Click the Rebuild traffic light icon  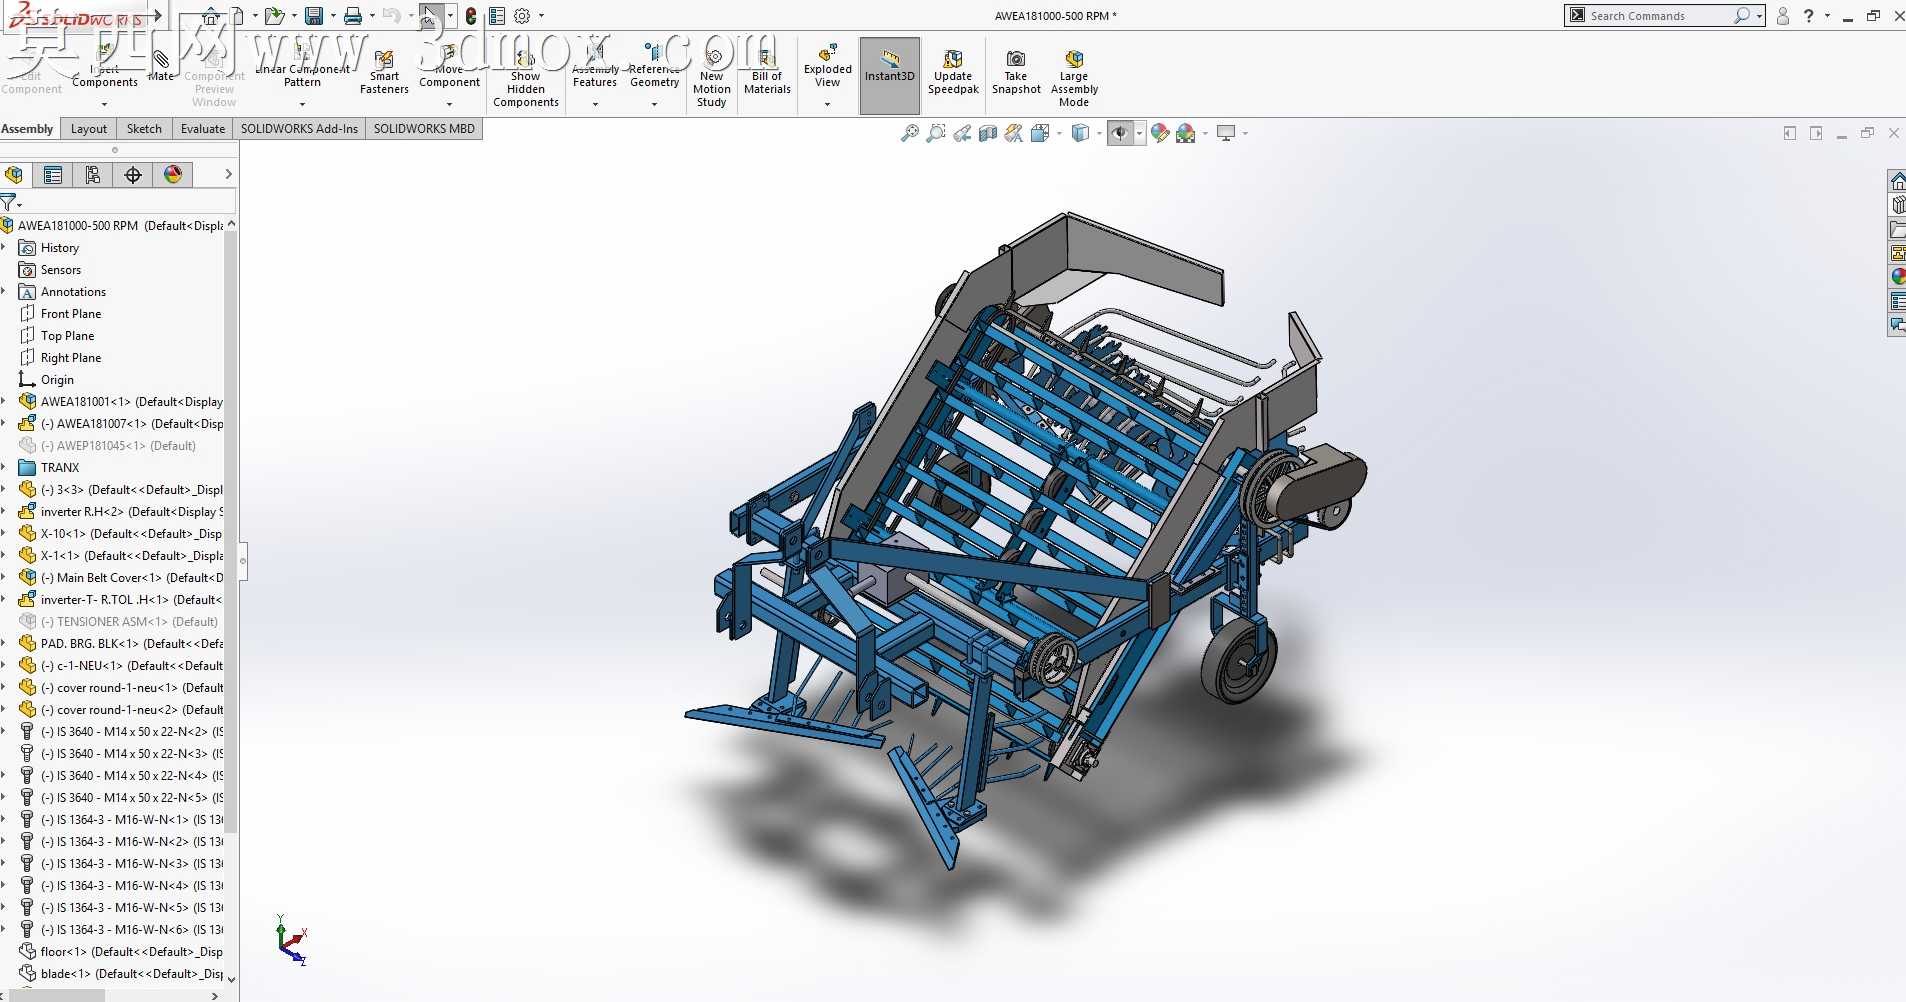(x=470, y=16)
